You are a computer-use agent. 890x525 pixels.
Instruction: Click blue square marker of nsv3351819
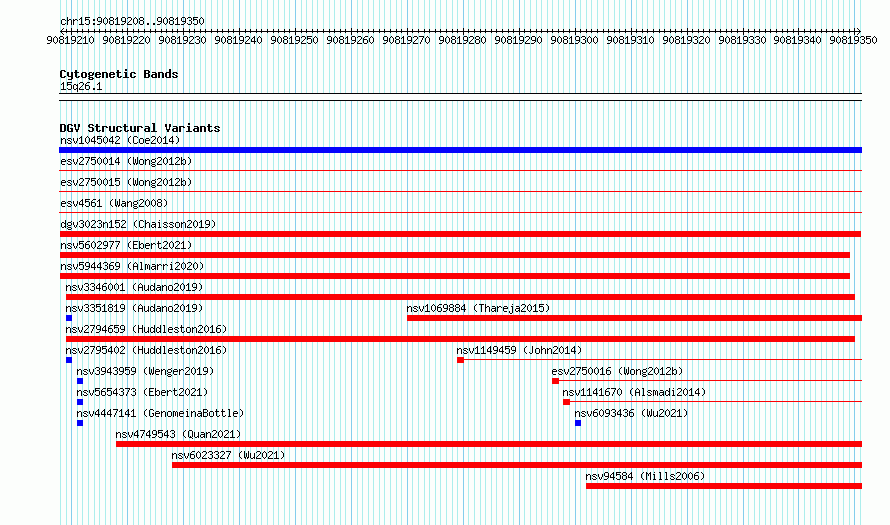tap(69, 318)
